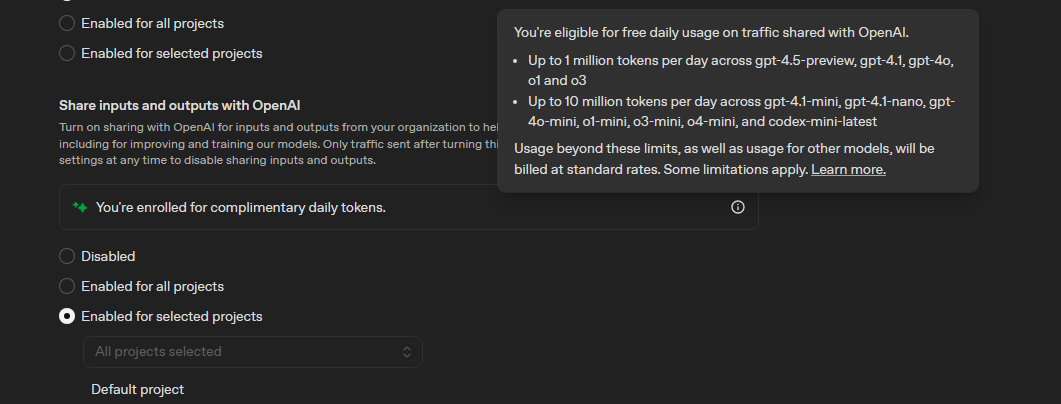This screenshot has height=404, width=1061.
Task: Click the tooltip bullet about 10 million tokens
Action: (741, 112)
